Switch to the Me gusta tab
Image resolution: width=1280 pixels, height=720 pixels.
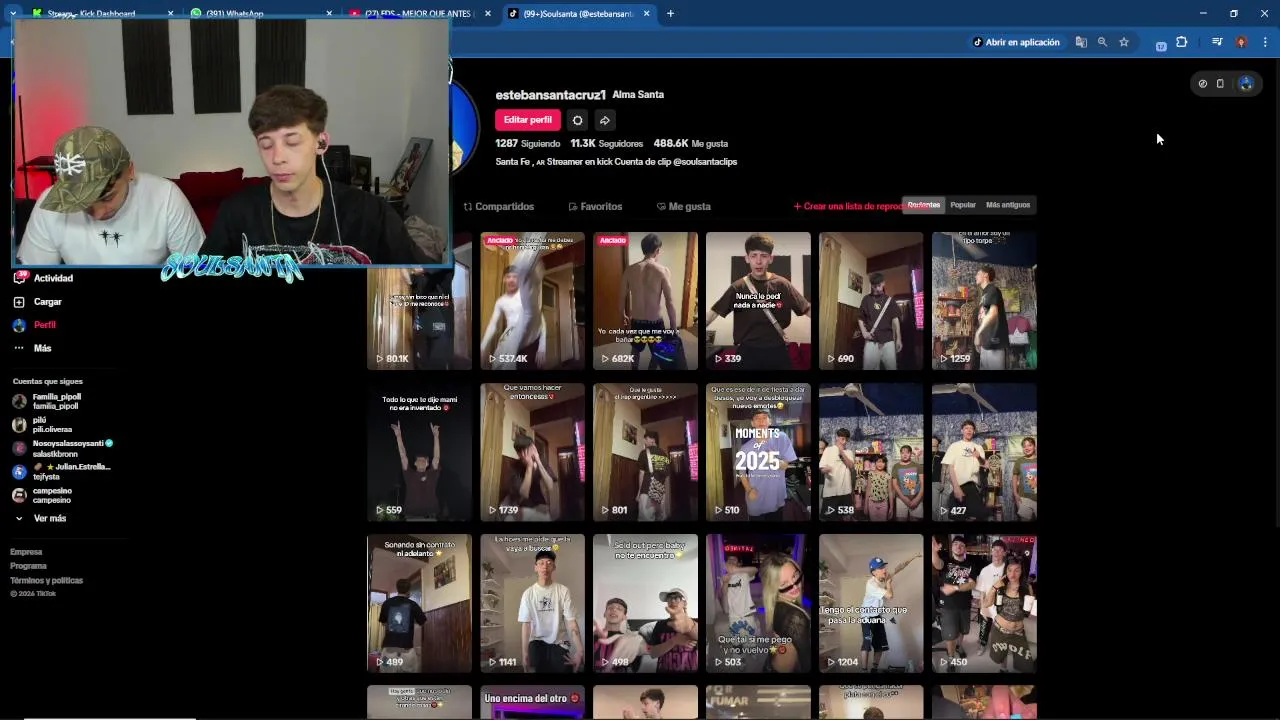(x=684, y=206)
